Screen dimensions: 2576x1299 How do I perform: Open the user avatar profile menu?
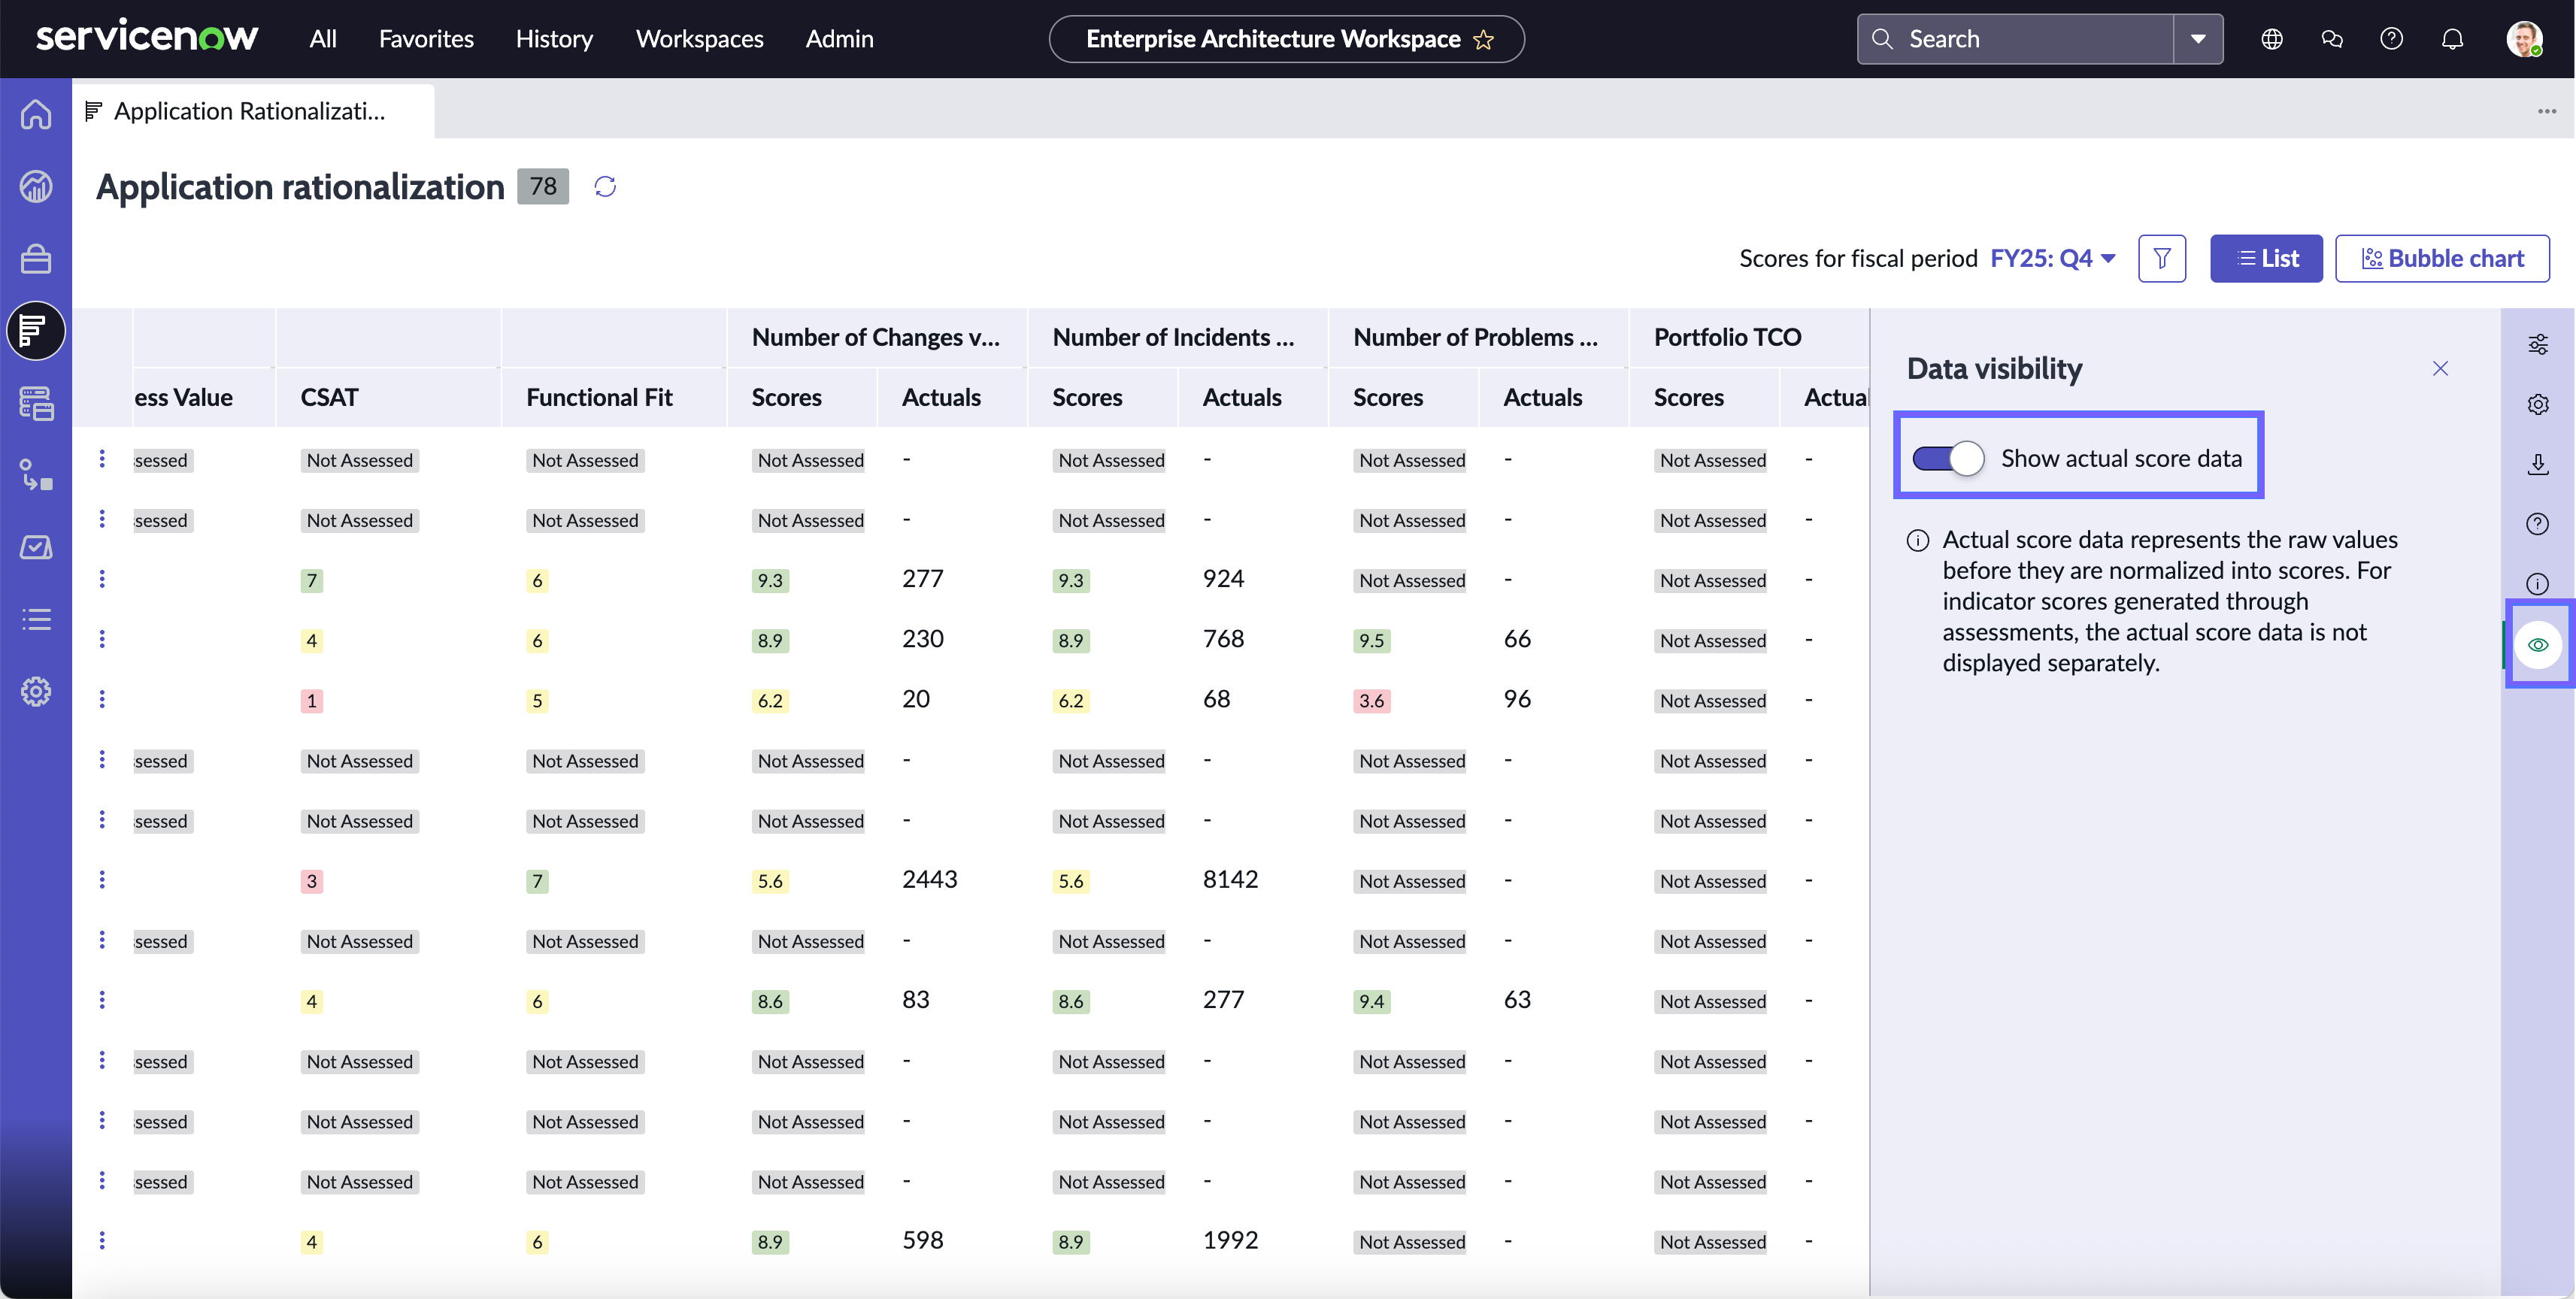click(2524, 38)
